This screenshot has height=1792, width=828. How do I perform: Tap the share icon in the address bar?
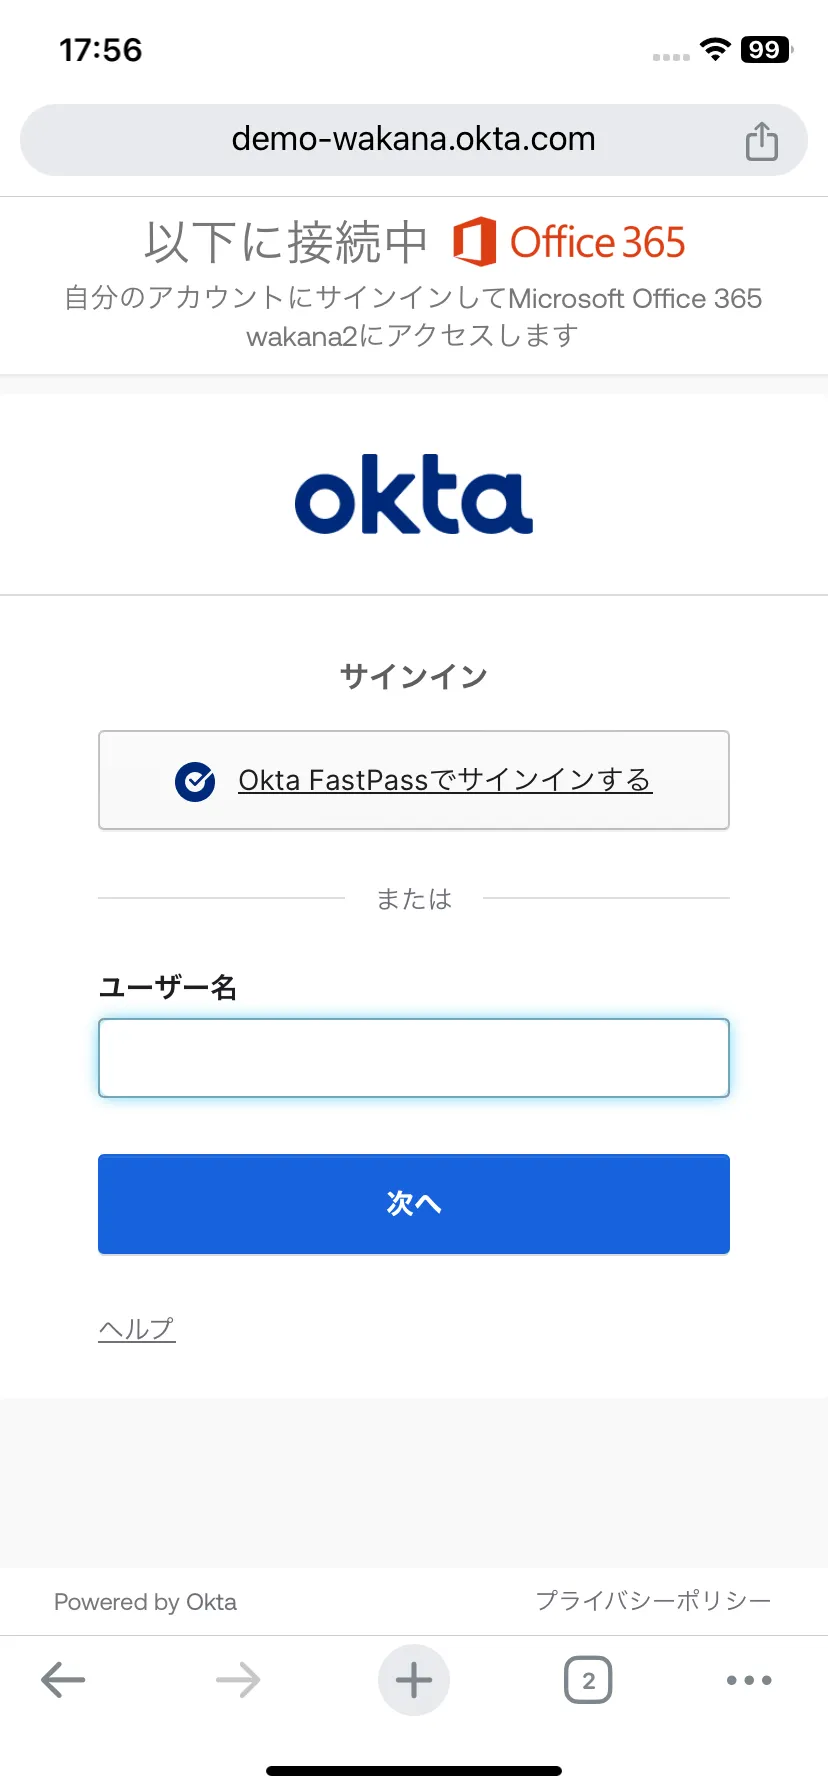[761, 141]
